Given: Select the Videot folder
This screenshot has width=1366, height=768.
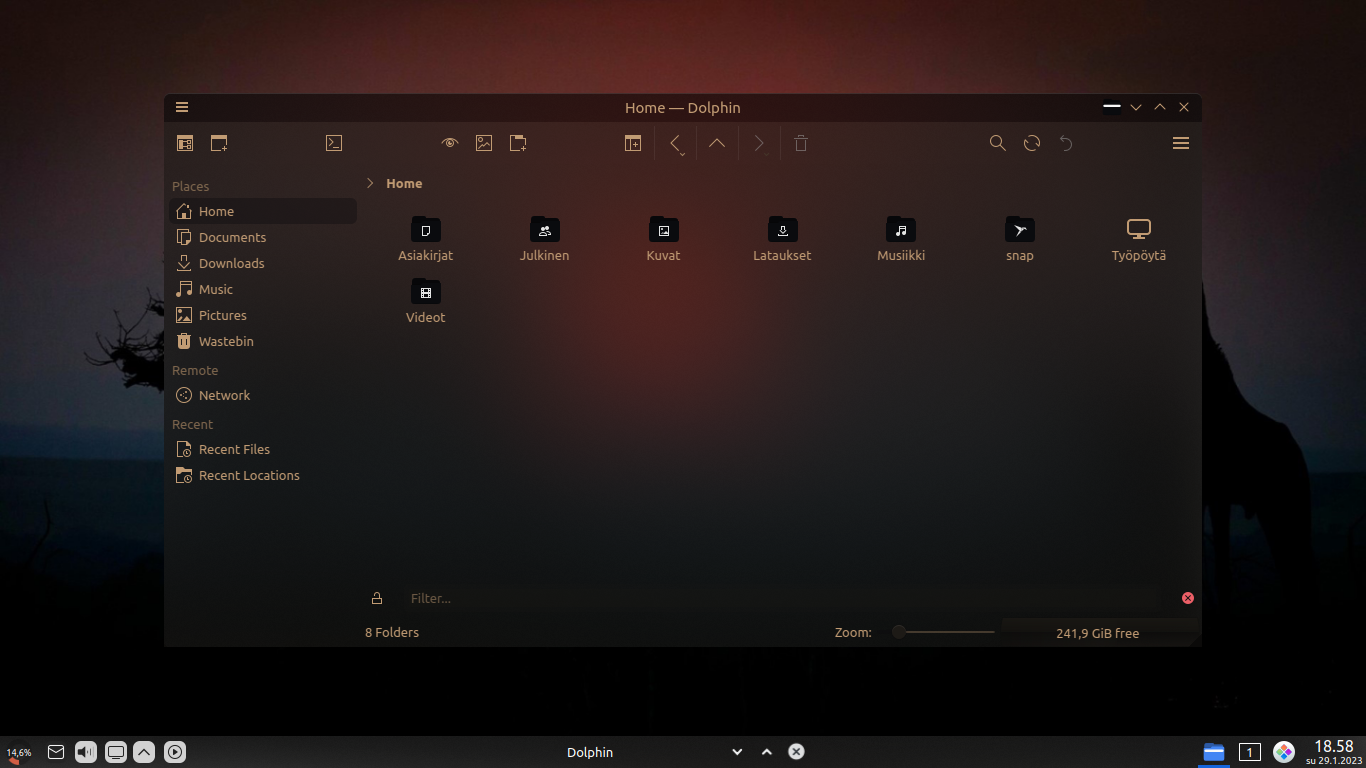Looking at the screenshot, I should [x=426, y=301].
